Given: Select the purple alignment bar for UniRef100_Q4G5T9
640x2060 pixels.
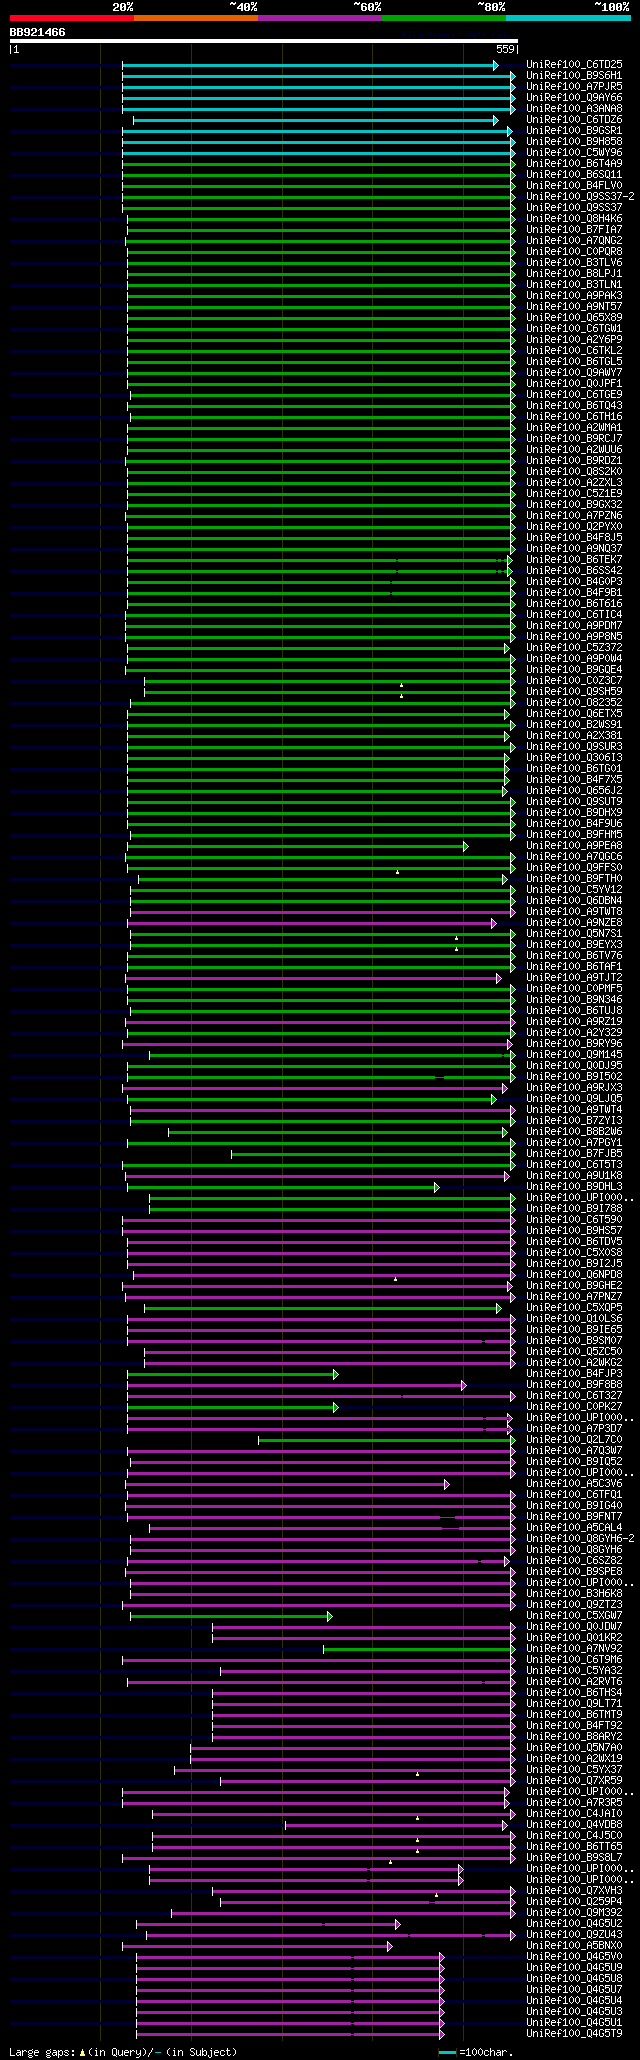Looking at the screenshot, I should (x=290, y=2034).
